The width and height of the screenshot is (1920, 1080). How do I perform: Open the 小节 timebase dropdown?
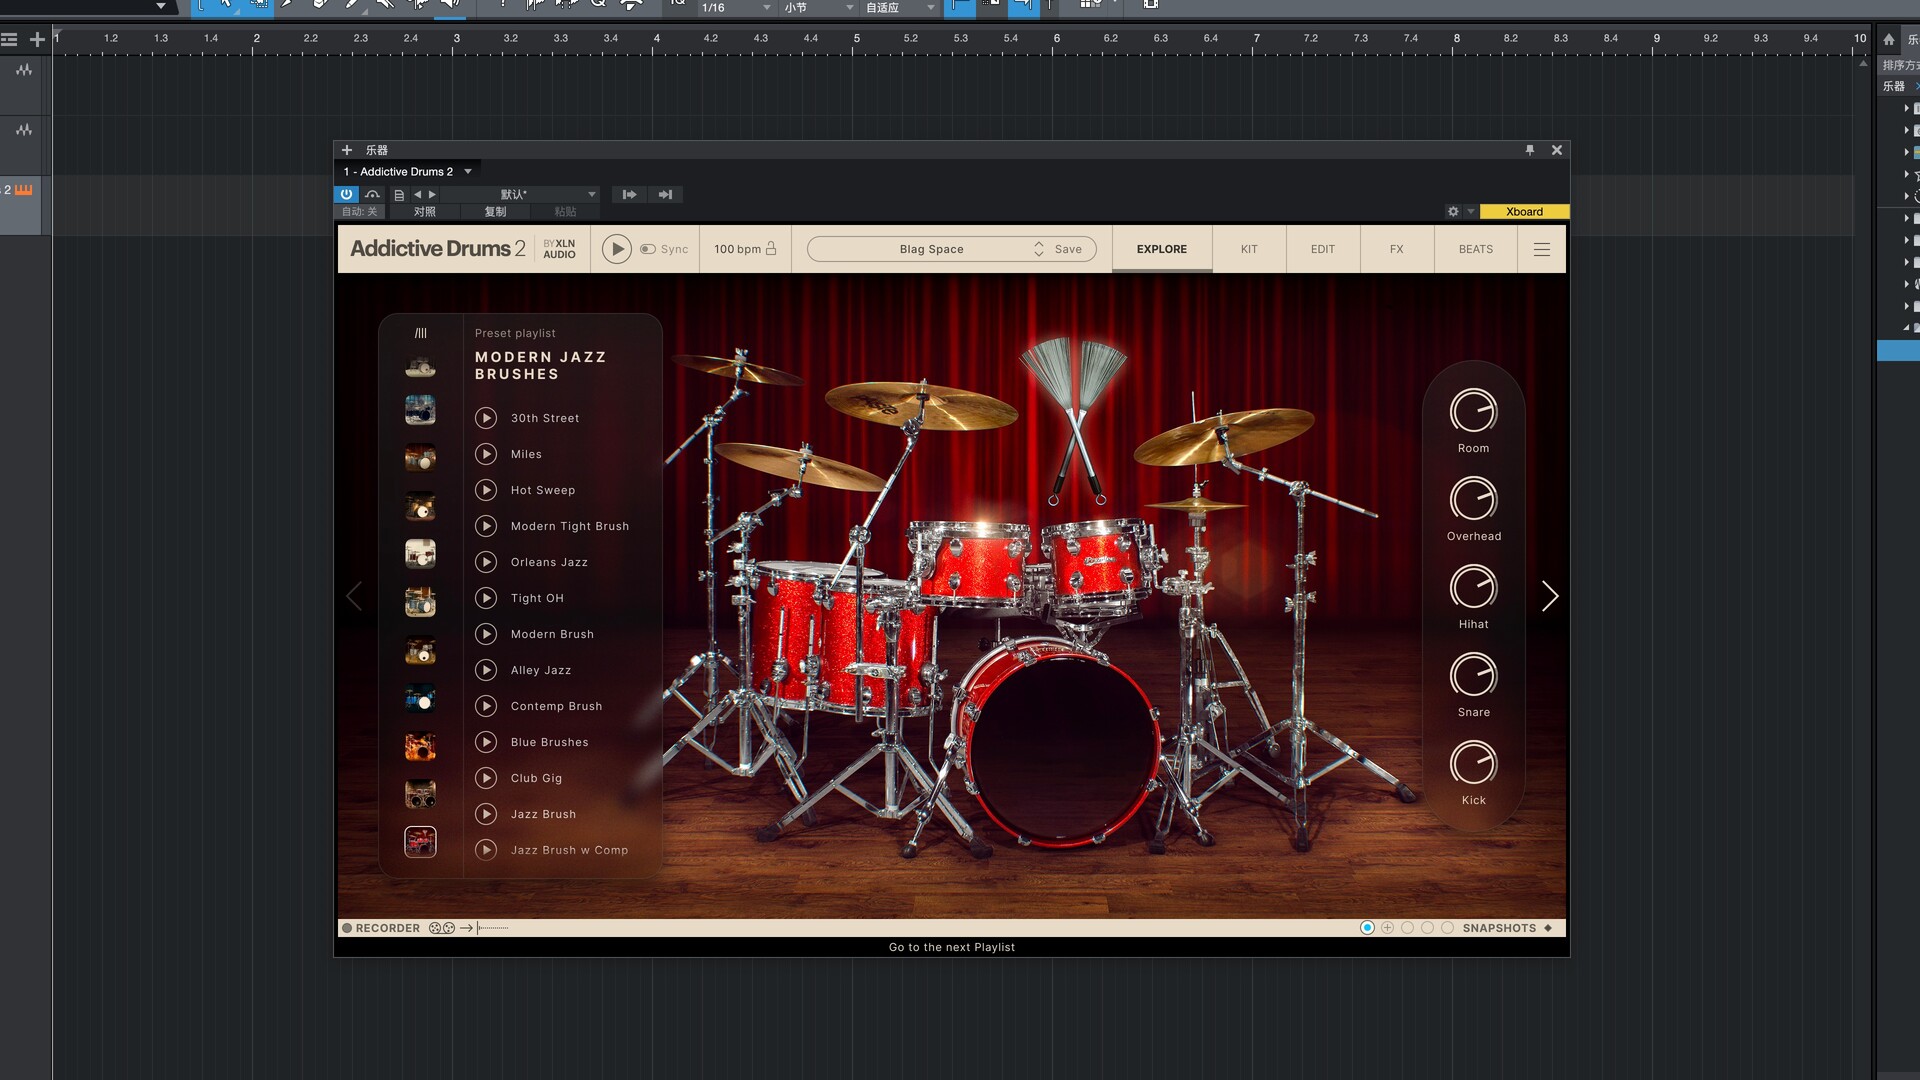point(818,8)
